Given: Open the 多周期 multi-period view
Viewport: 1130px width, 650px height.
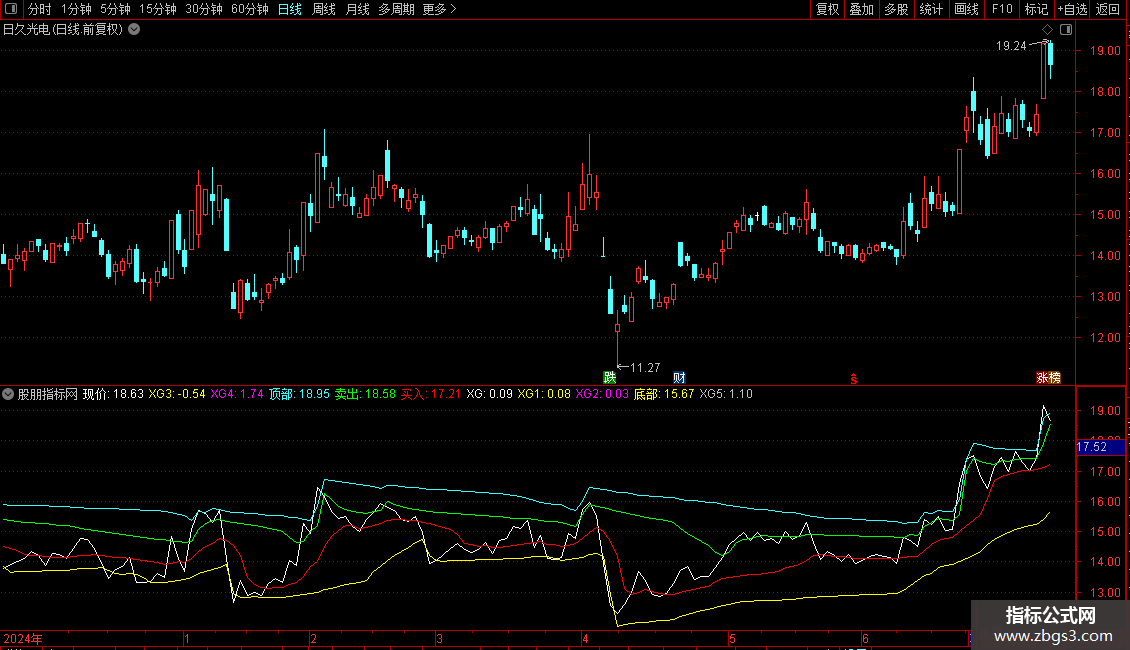Looking at the screenshot, I should click(x=396, y=9).
